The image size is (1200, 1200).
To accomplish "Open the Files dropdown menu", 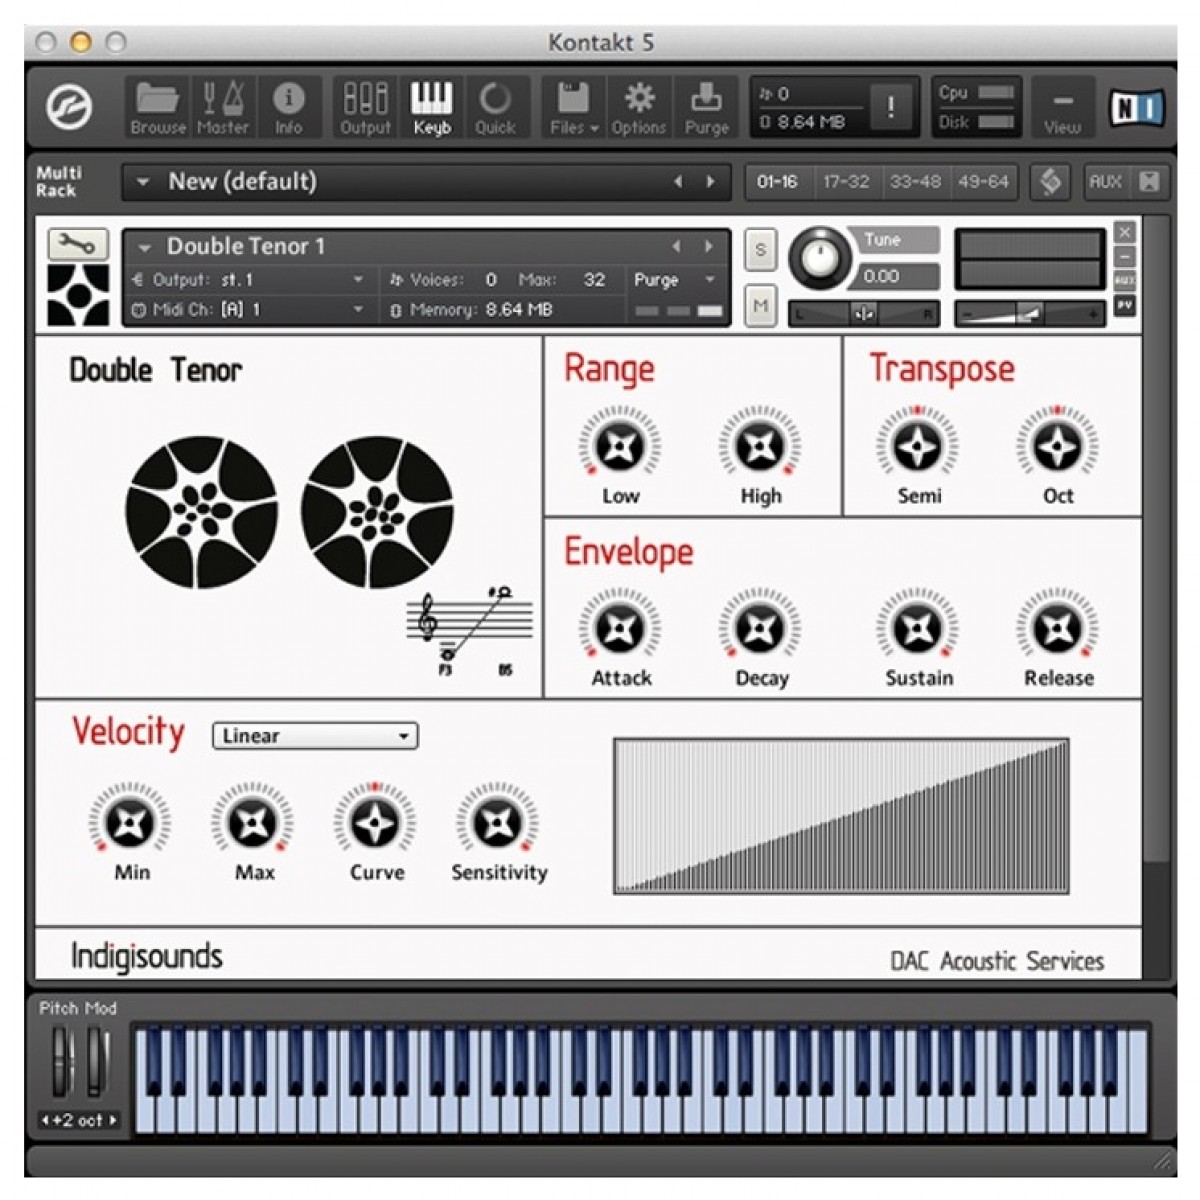I will (x=574, y=107).
